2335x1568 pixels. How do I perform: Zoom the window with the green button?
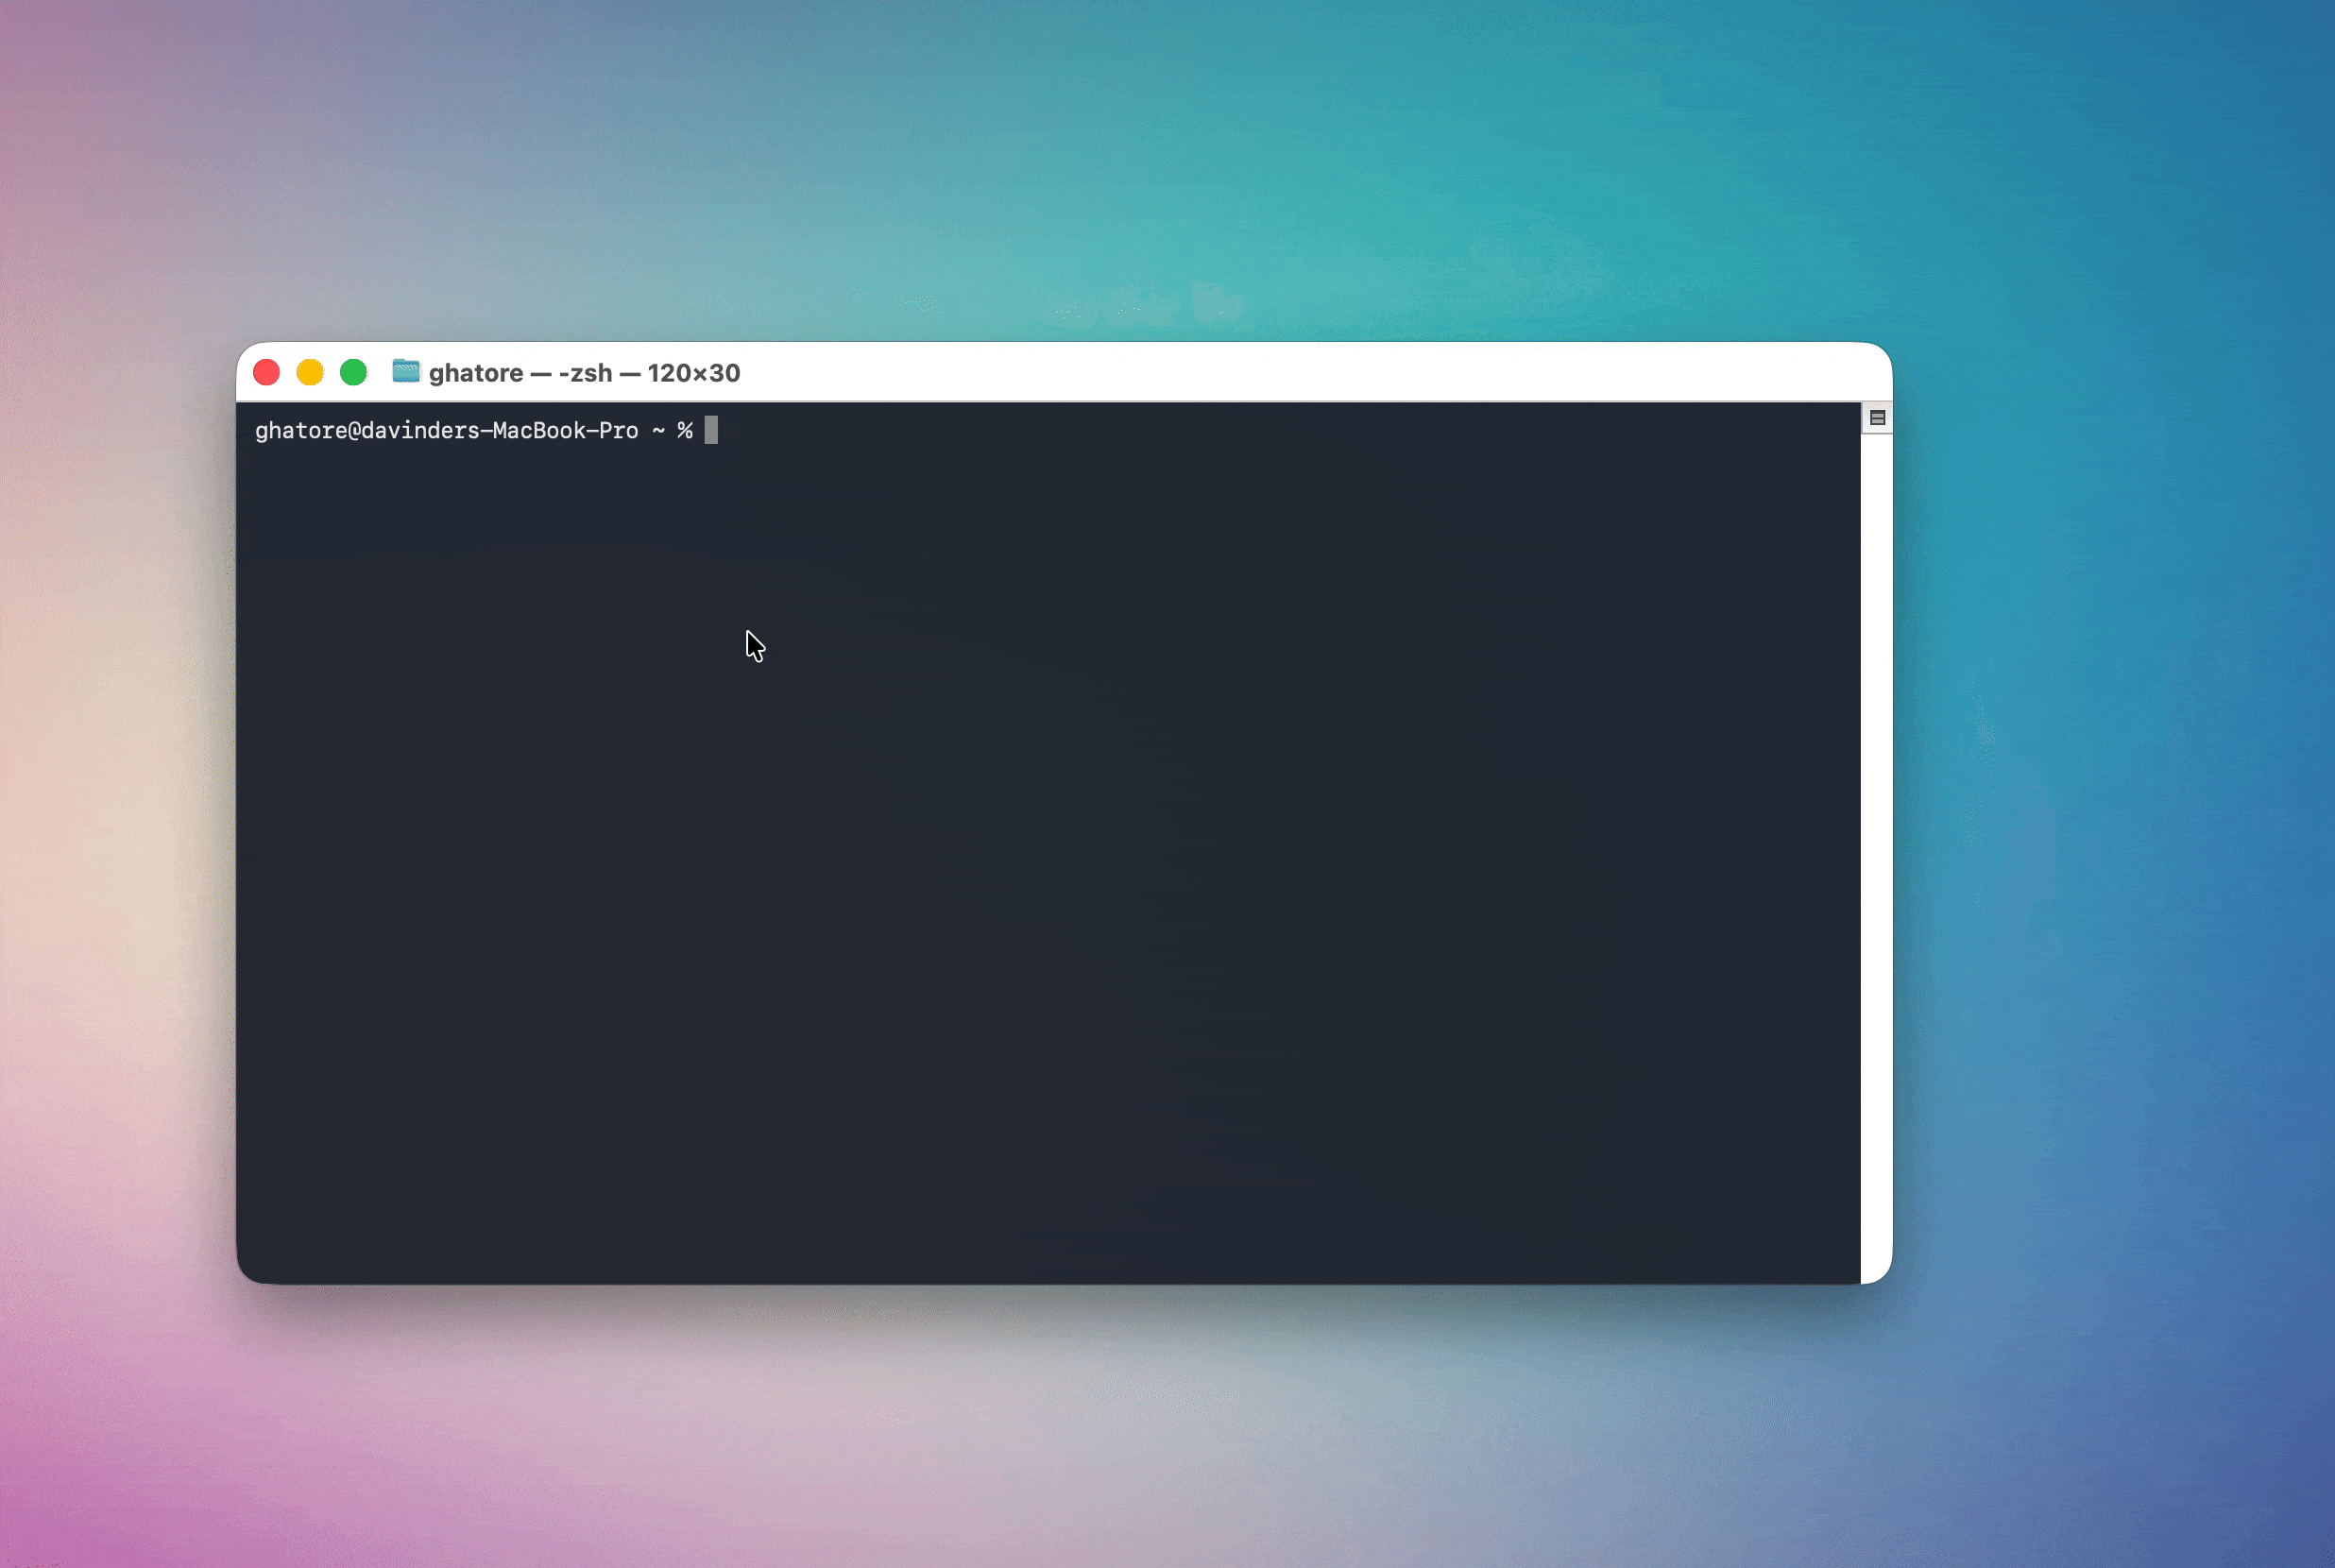point(353,373)
